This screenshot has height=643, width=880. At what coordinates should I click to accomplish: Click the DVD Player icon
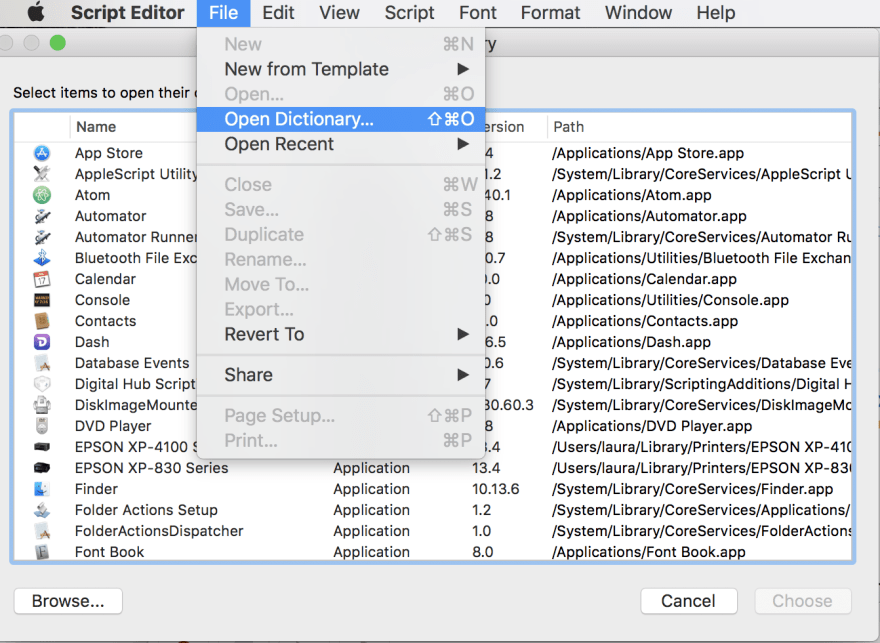[x=42, y=426]
